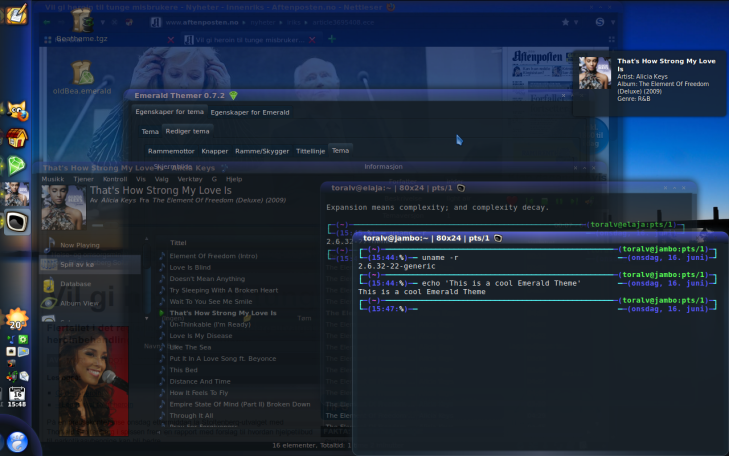This screenshot has height=456, width=729.
Task: Select track Doesn't Mean Anything
Action: coord(207,279)
